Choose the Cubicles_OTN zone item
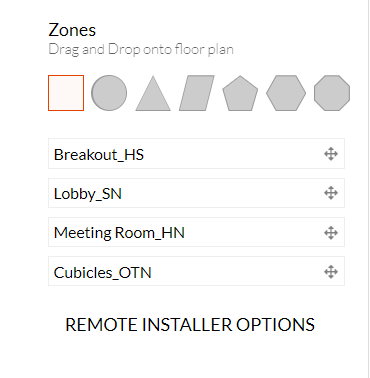 pyautogui.click(x=196, y=271)
